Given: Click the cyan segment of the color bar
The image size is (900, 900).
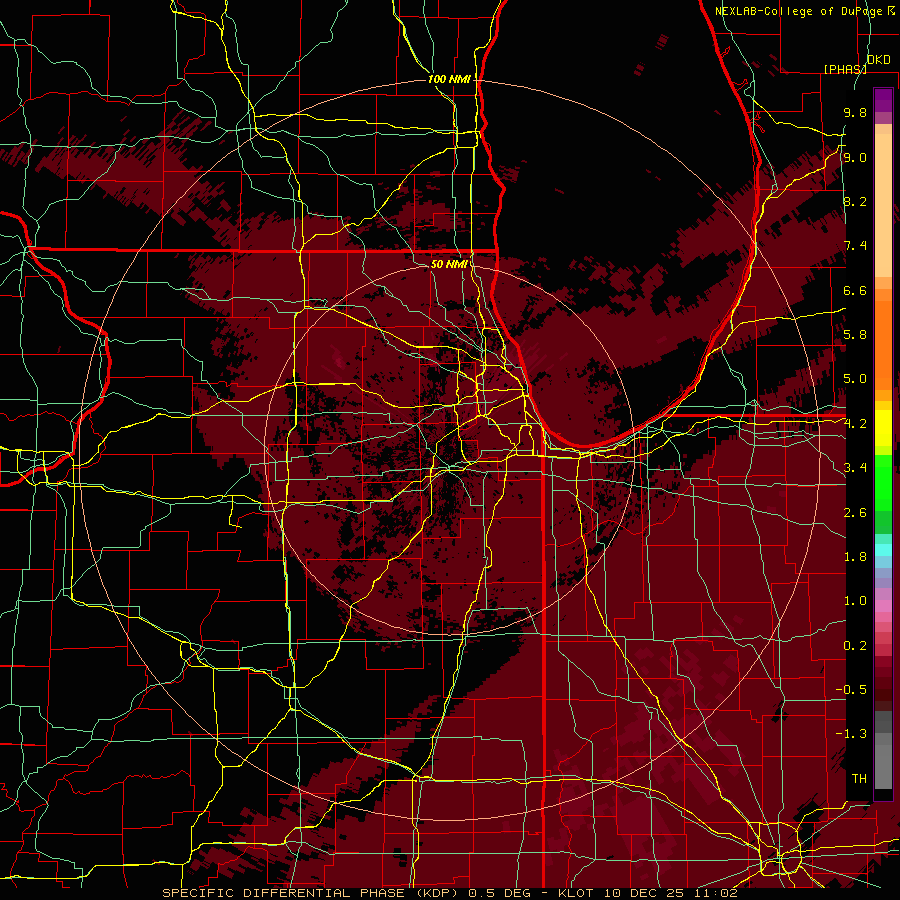Looking at the screenshot, I should (883, 550).
